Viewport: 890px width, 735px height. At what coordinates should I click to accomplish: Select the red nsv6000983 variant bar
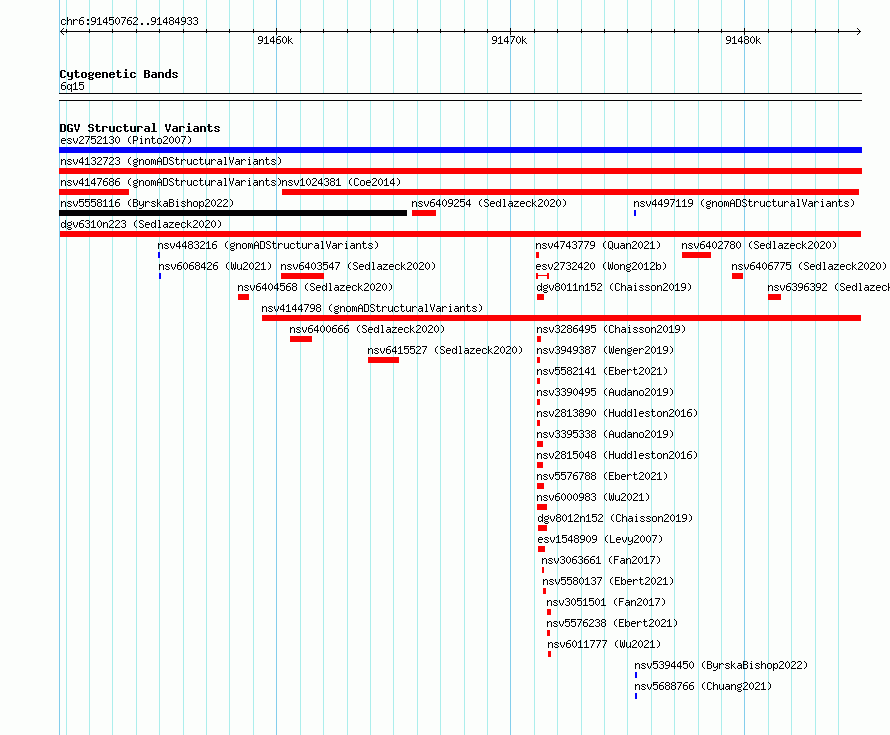[x=542, y=507]
